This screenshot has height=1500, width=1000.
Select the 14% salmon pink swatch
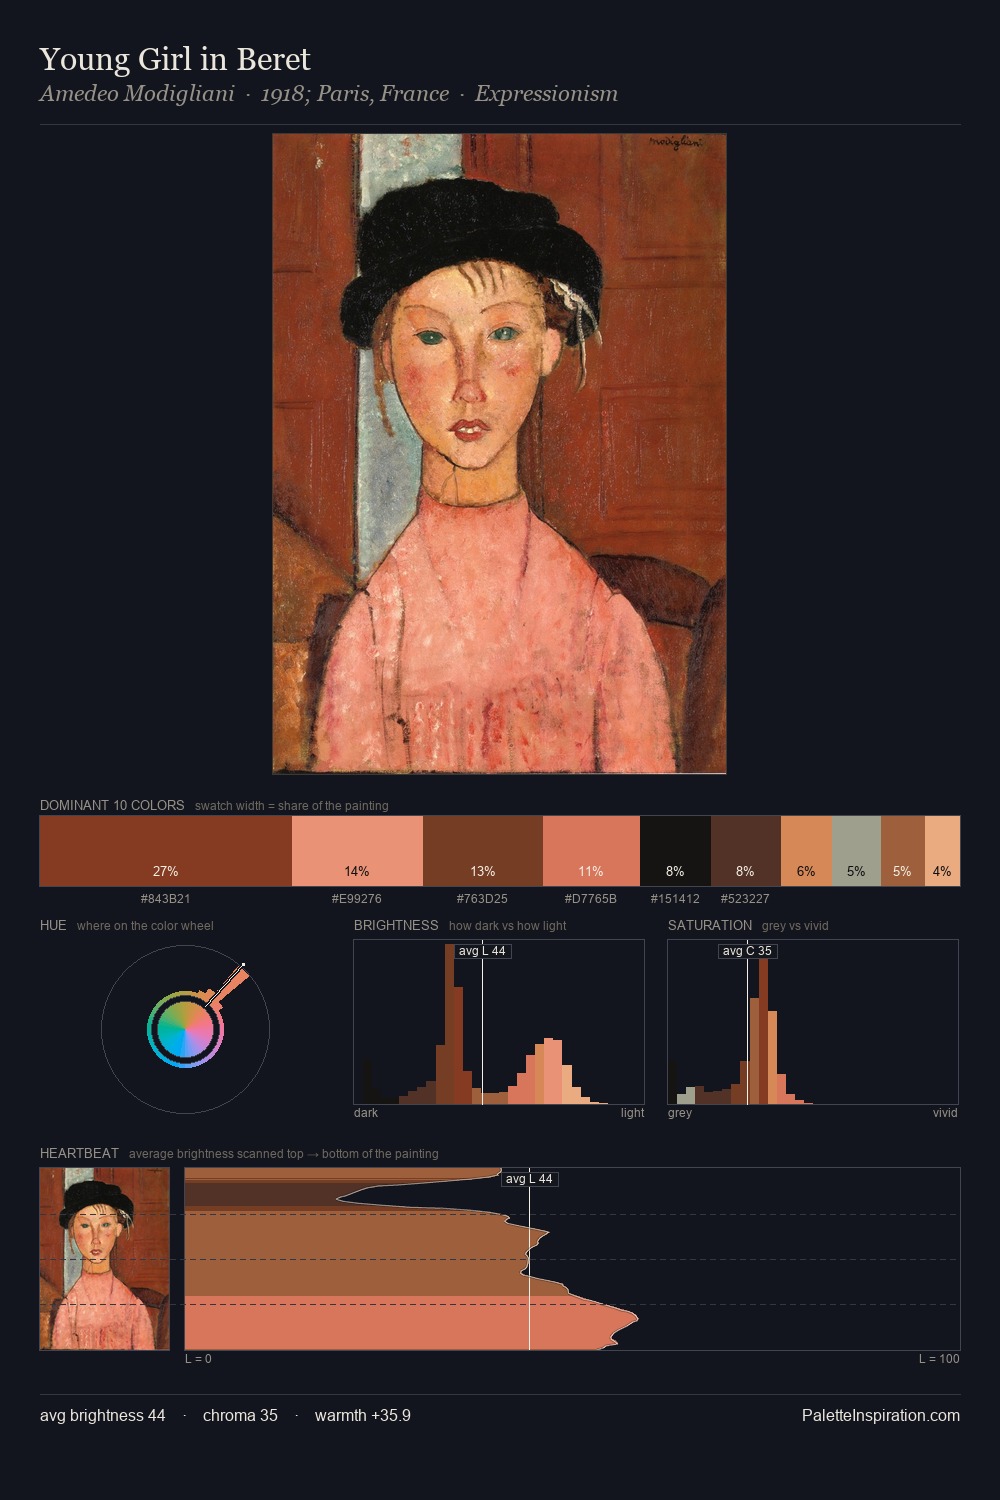(x=357, y=851)
